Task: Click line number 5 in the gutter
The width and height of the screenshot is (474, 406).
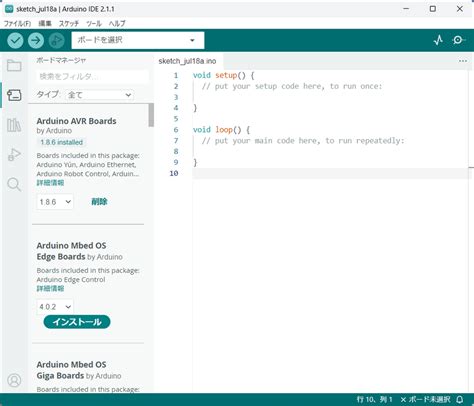Action: coord(176,119)
